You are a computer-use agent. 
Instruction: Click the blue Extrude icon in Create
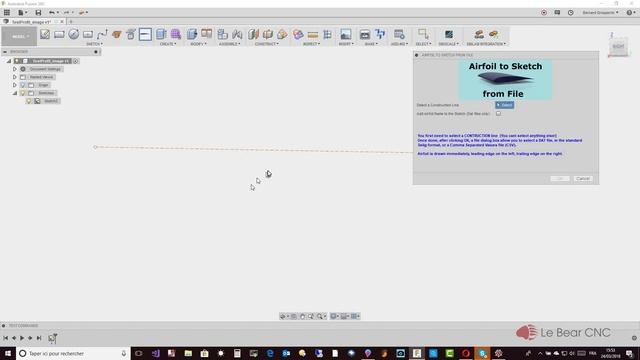click(x=161, y=34)
